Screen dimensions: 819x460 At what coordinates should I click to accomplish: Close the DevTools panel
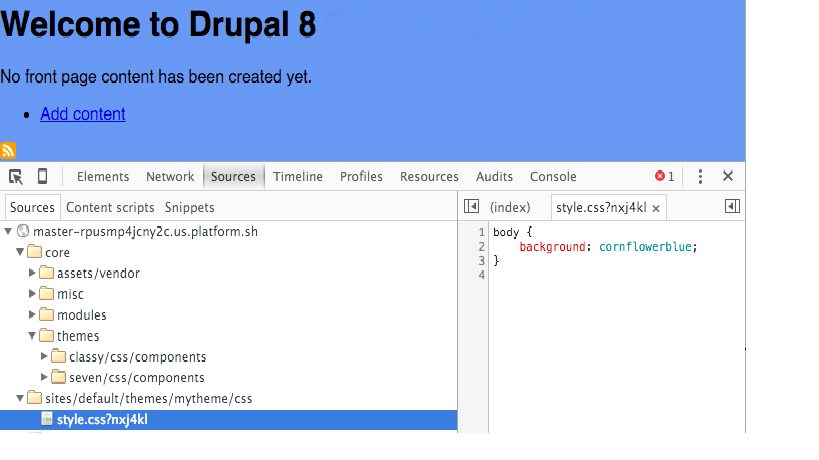(x=728, y=176)
